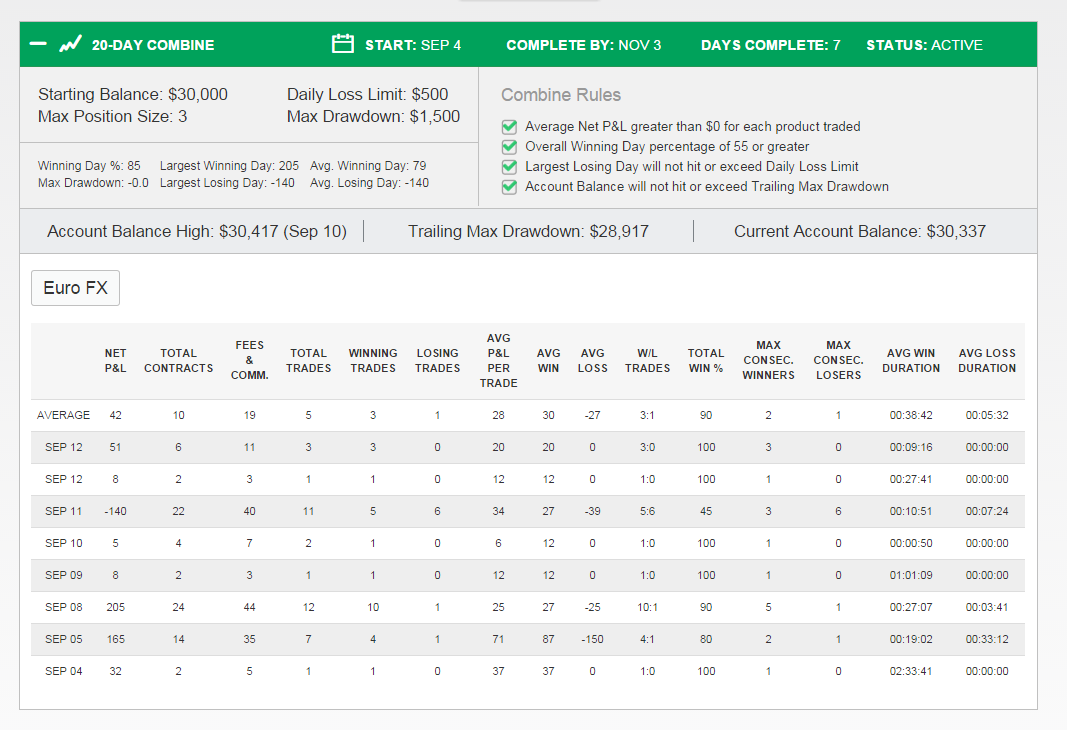This screenshot has width=1067, height=730.
Task: Click the WINNING TRADES column header
Action: tap(373, 361)
